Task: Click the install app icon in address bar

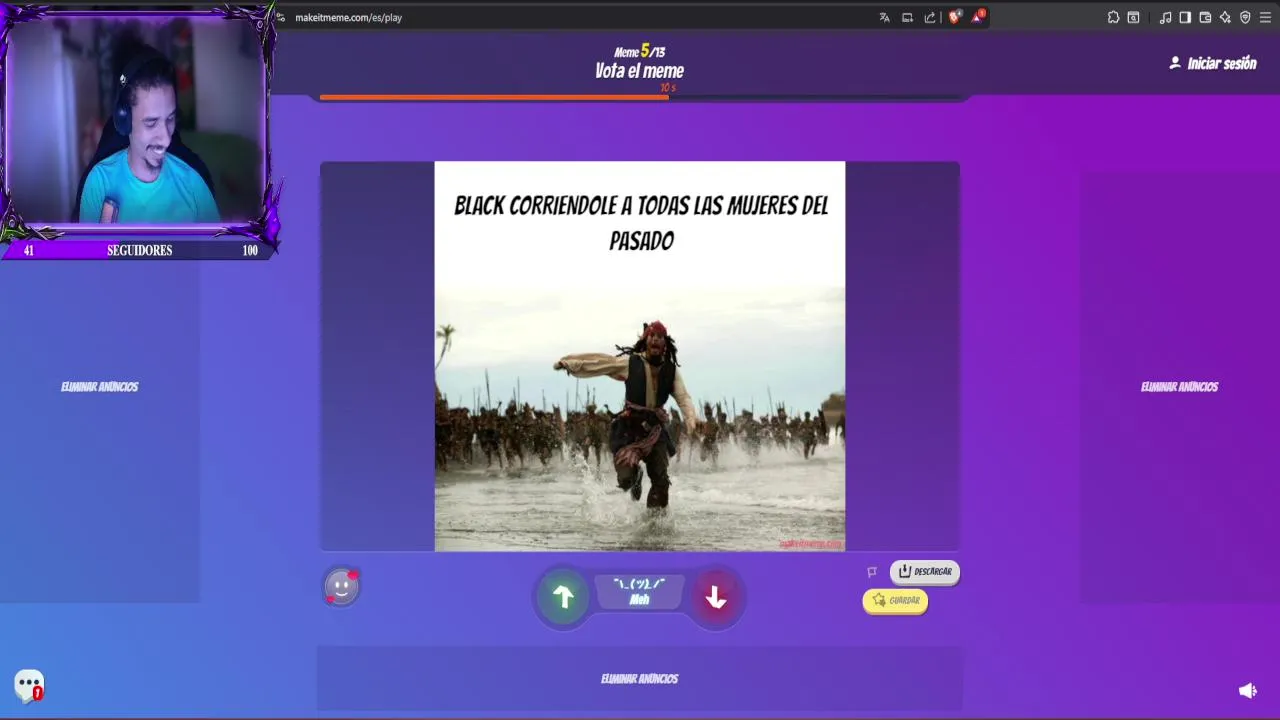Action: pos(907,17)
